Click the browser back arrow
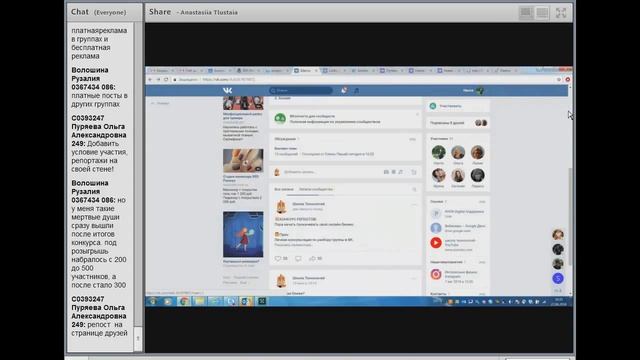The image size is (640, 360). coord(150,79)
